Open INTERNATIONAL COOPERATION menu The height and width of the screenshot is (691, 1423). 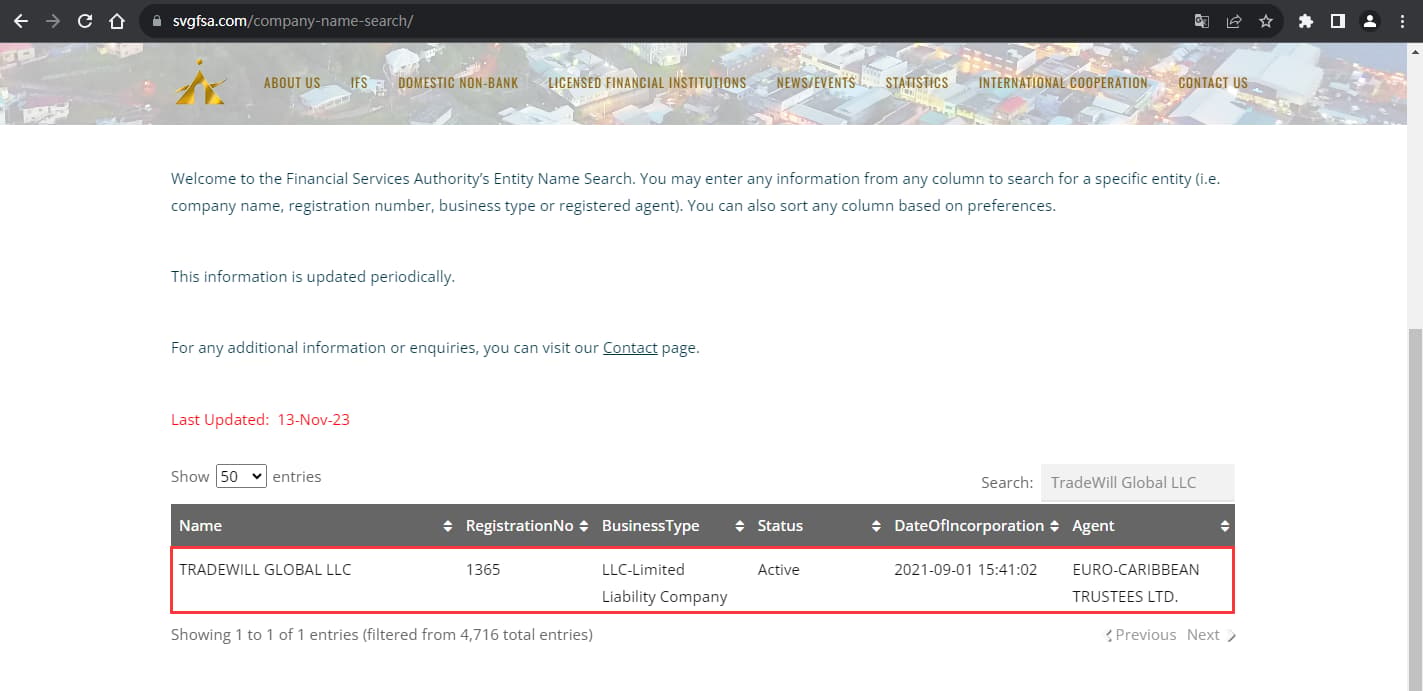[x=1063, y=83]
